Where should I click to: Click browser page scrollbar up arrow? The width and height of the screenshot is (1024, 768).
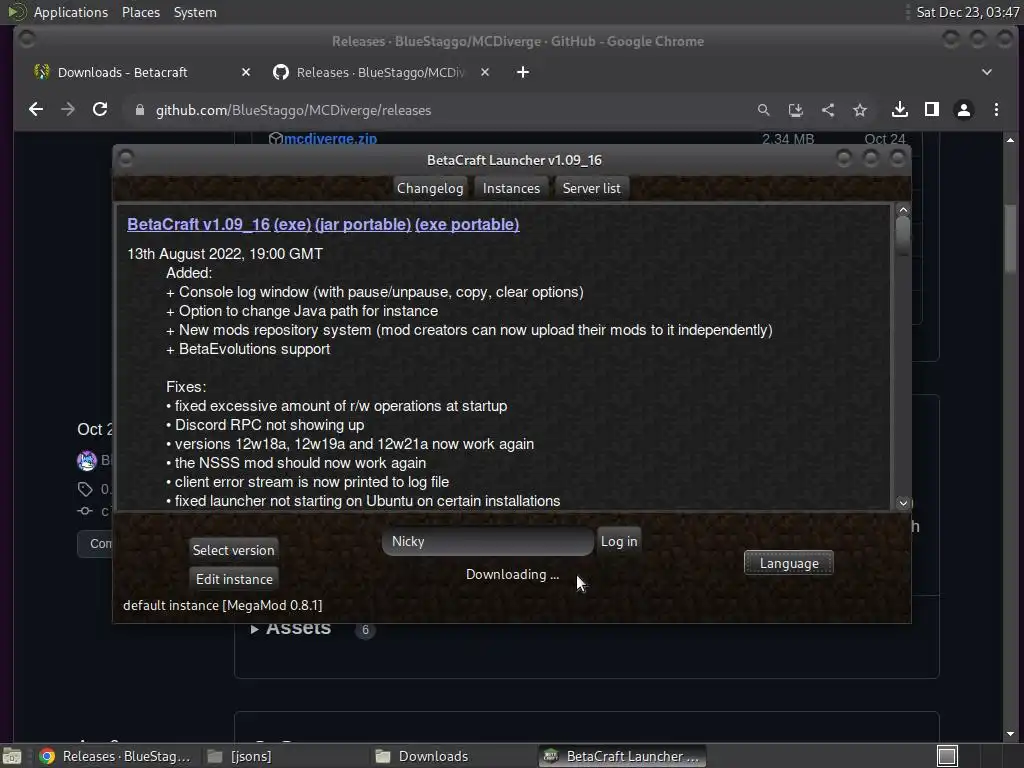pyautogui.click(x=1010, y=140)
